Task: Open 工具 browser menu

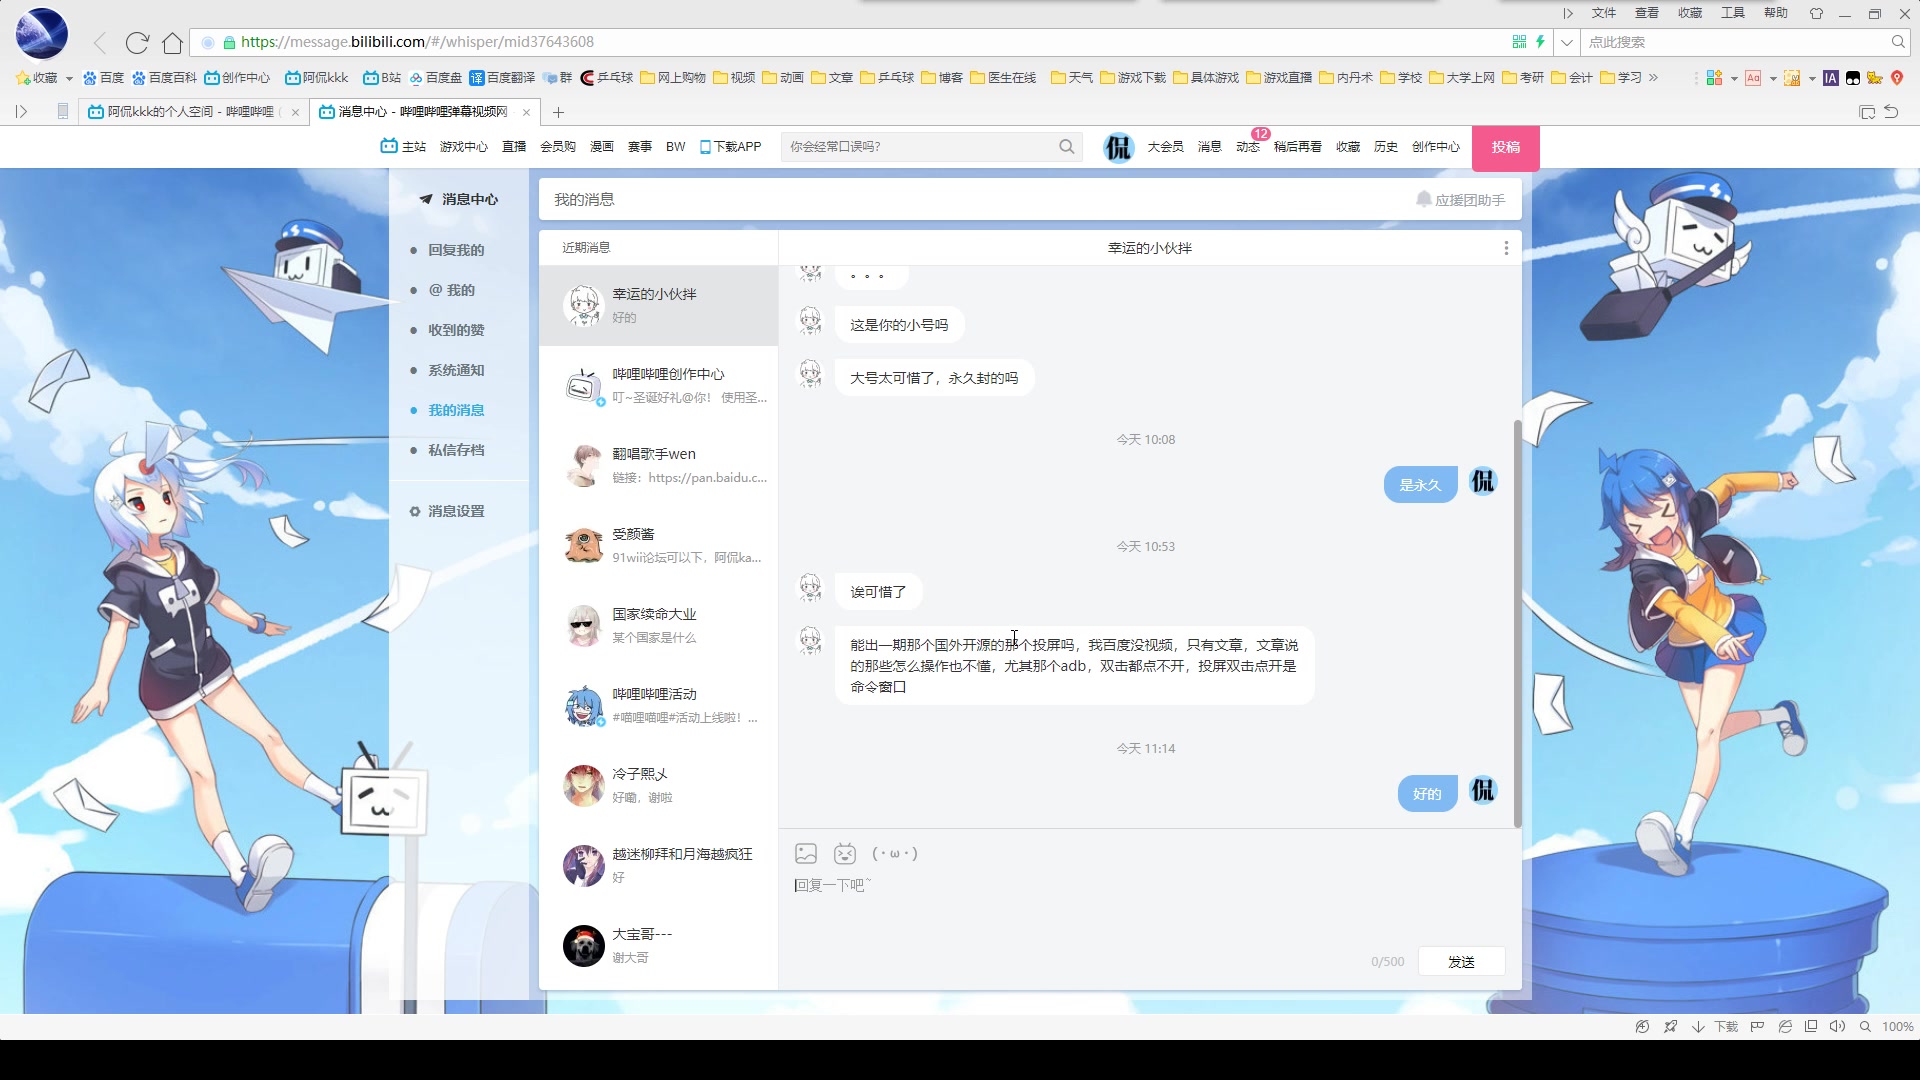Action: pyautogui.click(x=1733, y=13)
